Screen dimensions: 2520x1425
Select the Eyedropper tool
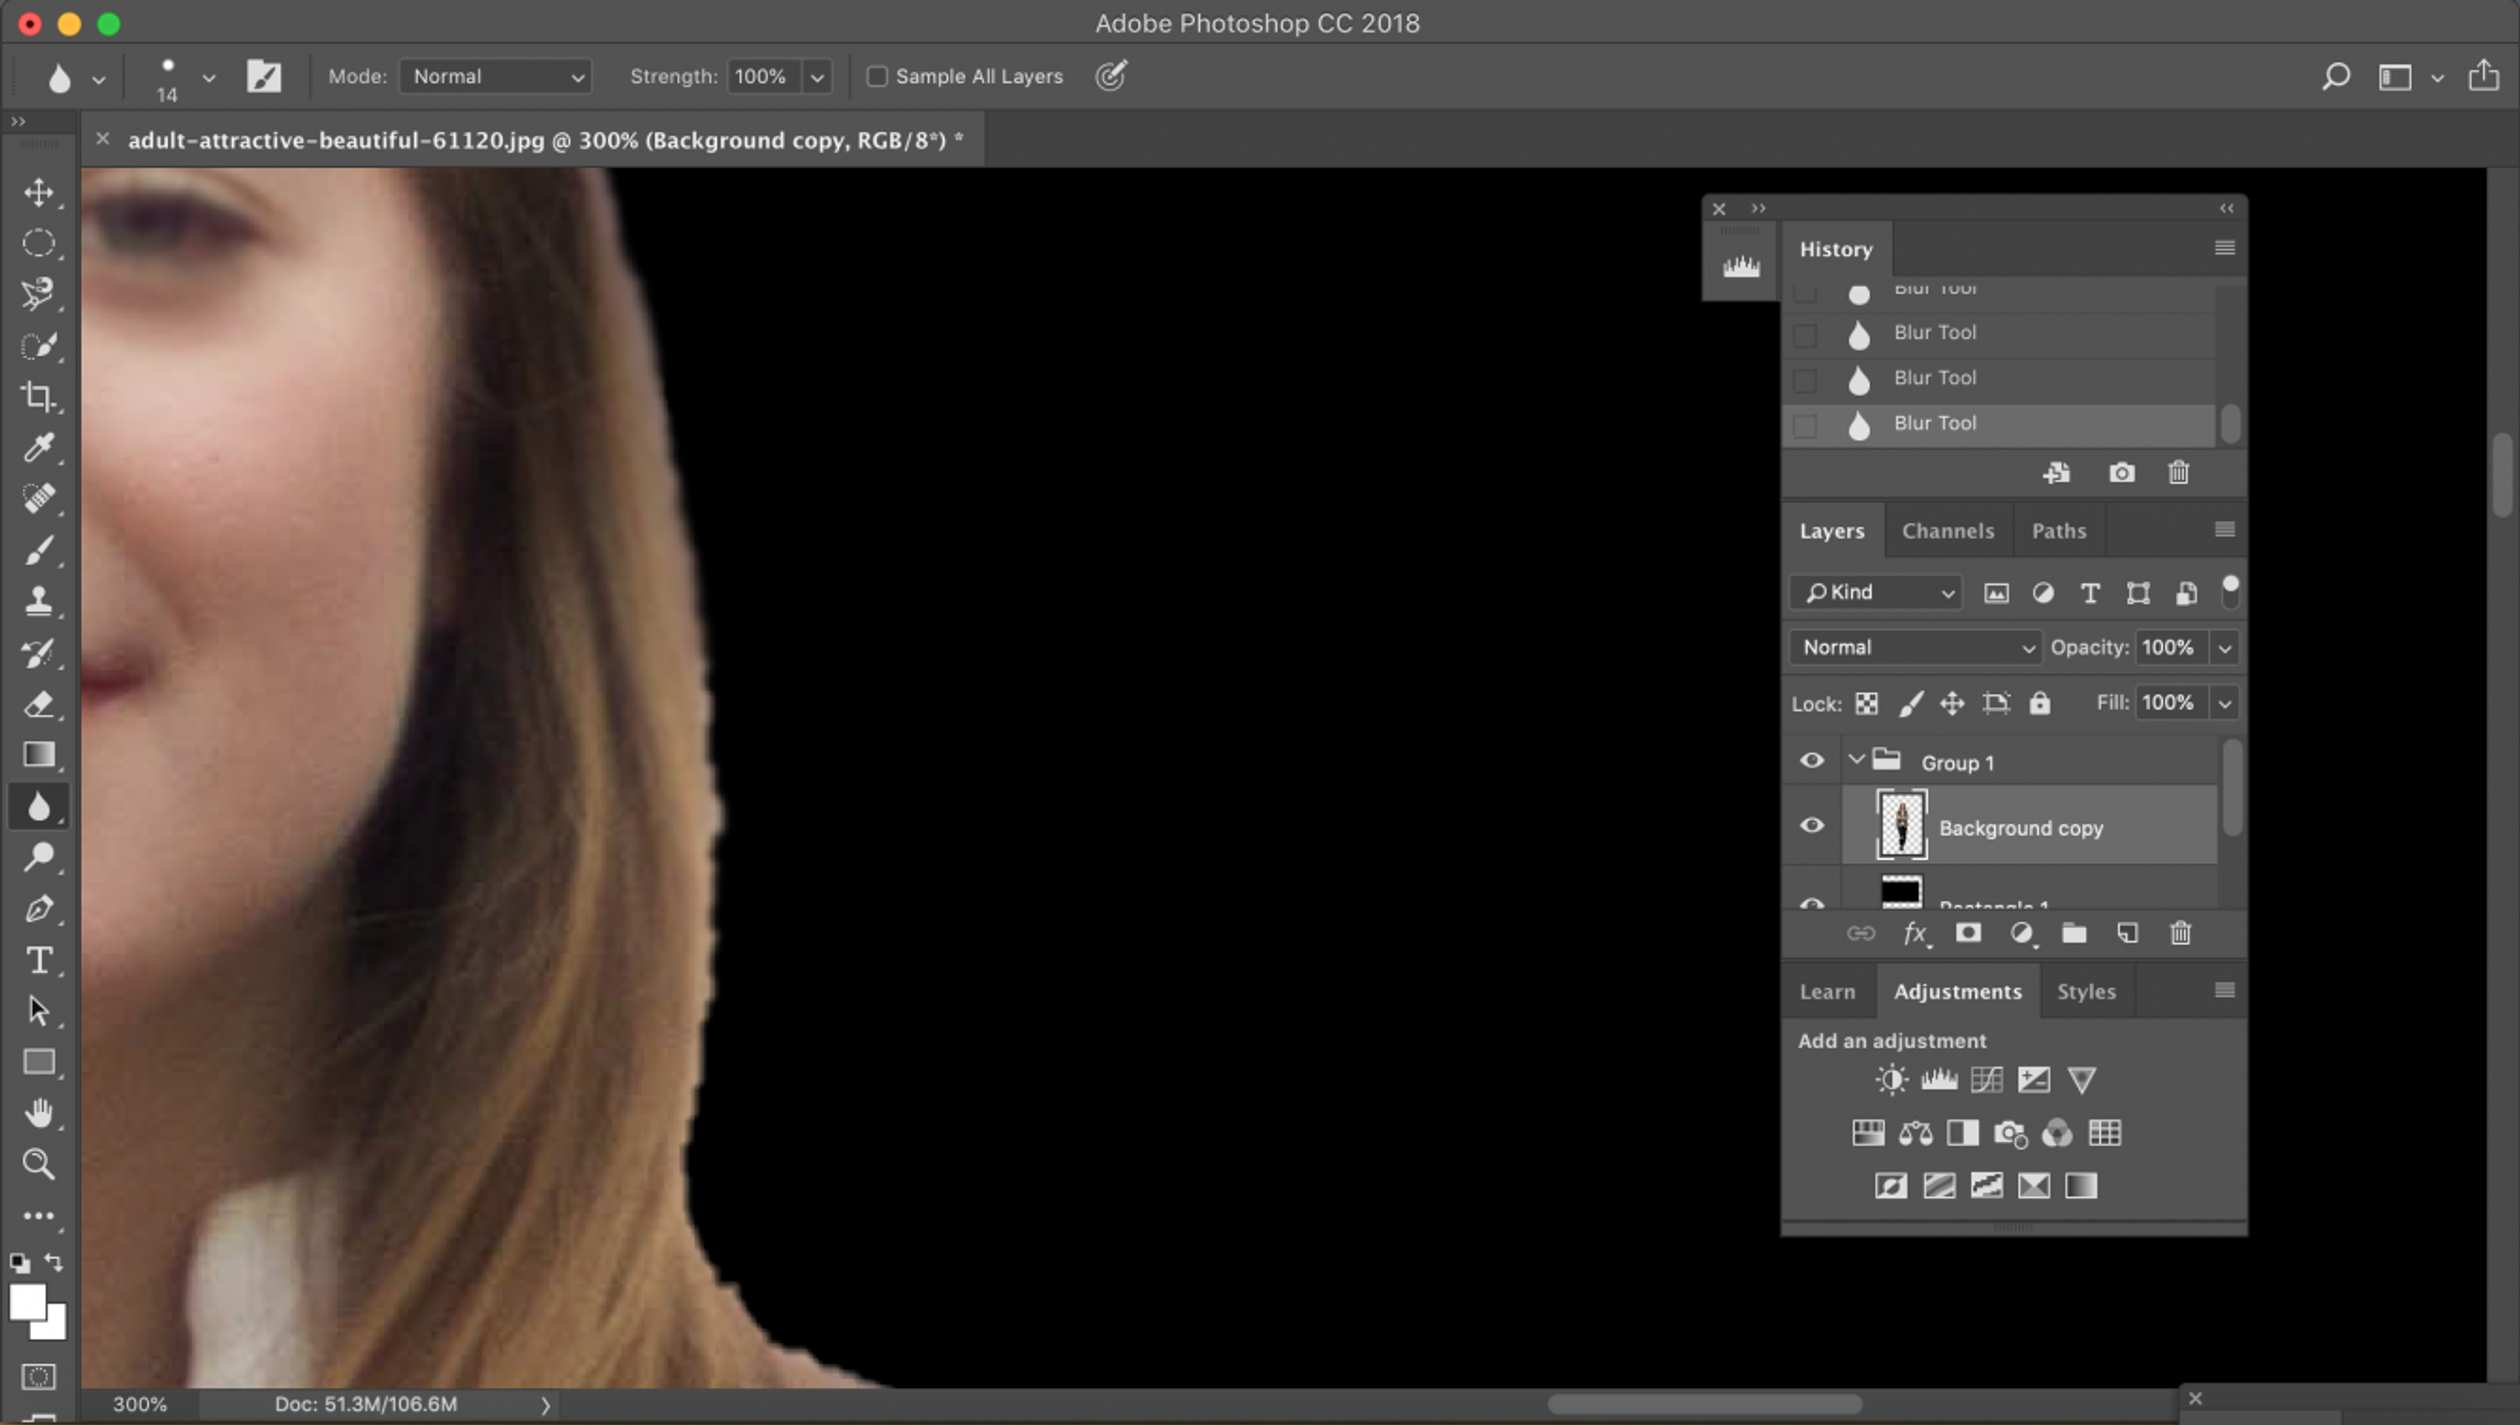pyautogui.click(x=38, y=447)
